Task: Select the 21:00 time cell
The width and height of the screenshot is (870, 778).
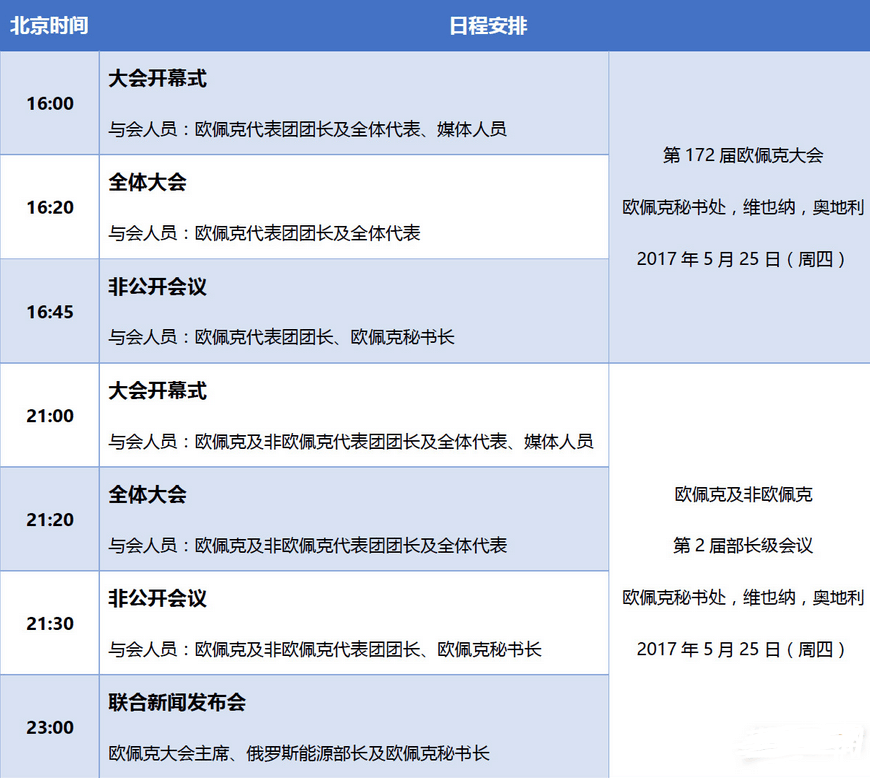Action: pos(50,415)
